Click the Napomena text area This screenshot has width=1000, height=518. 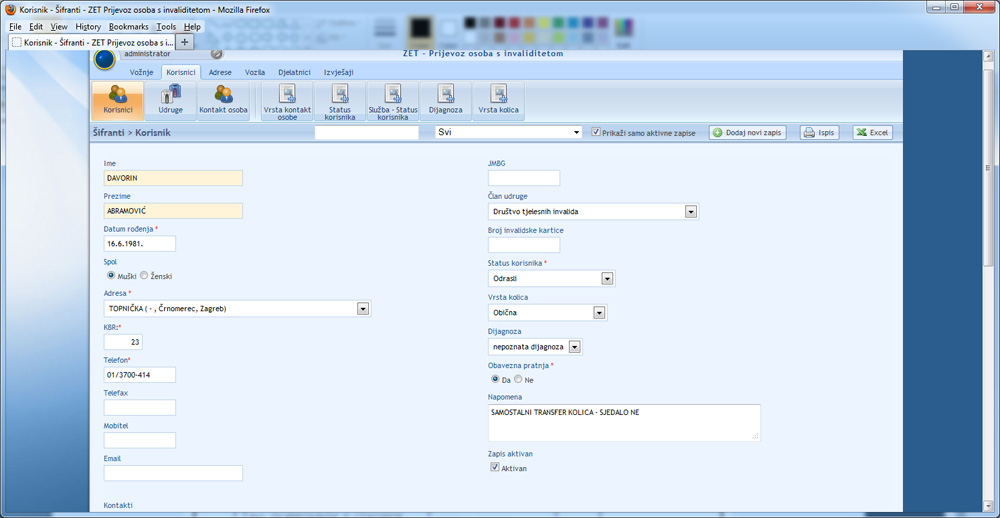624,423
